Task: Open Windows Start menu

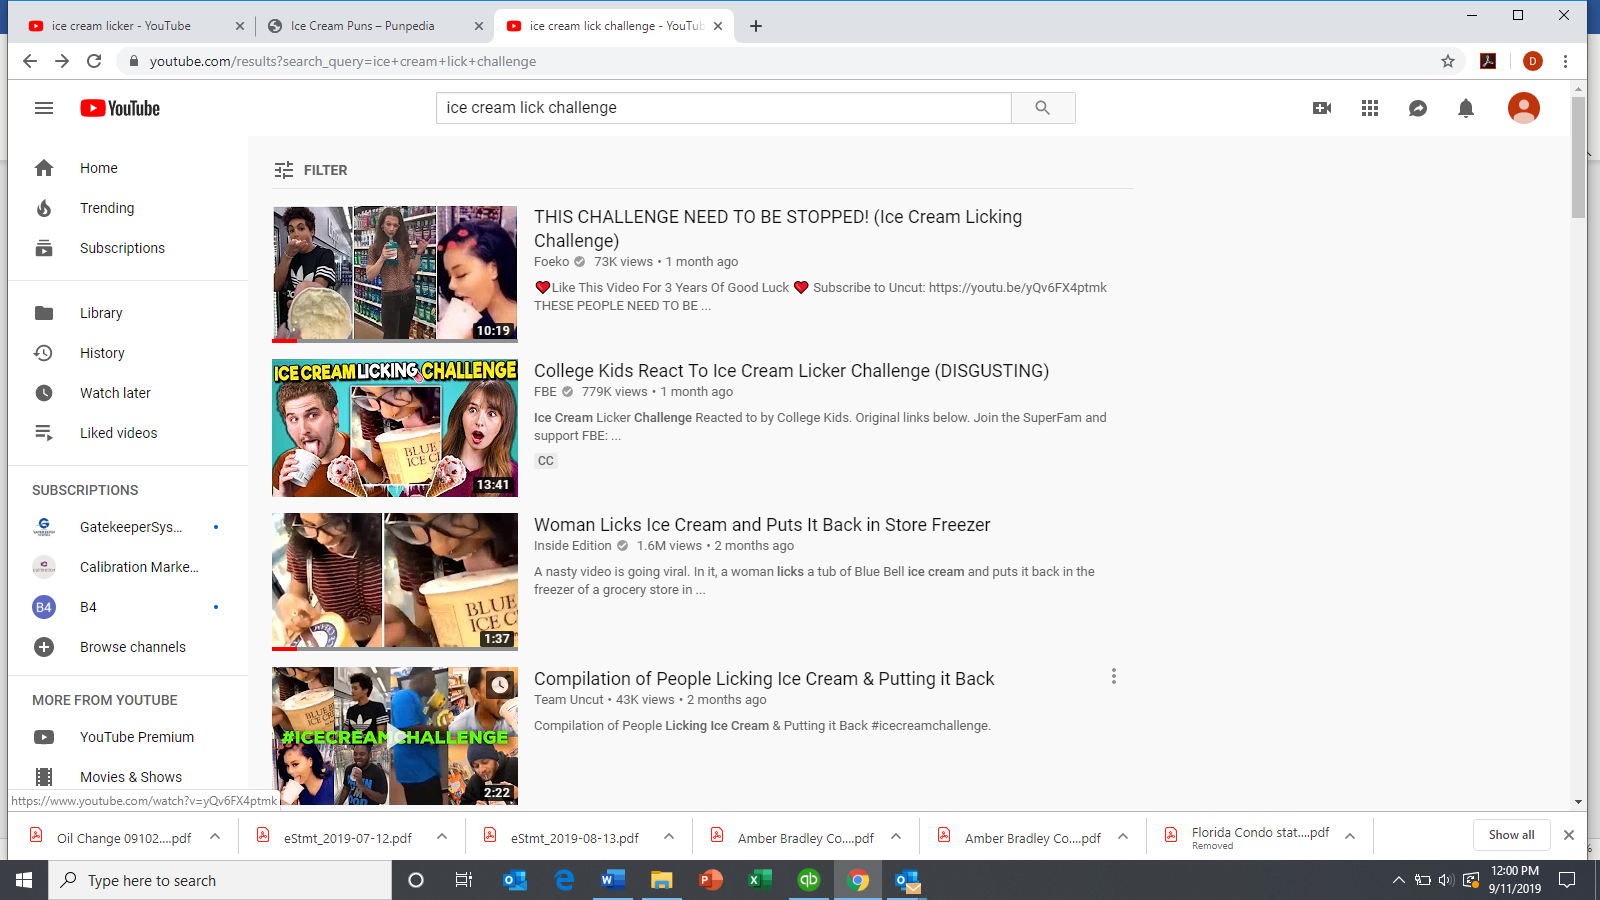Action: point(24,880)
